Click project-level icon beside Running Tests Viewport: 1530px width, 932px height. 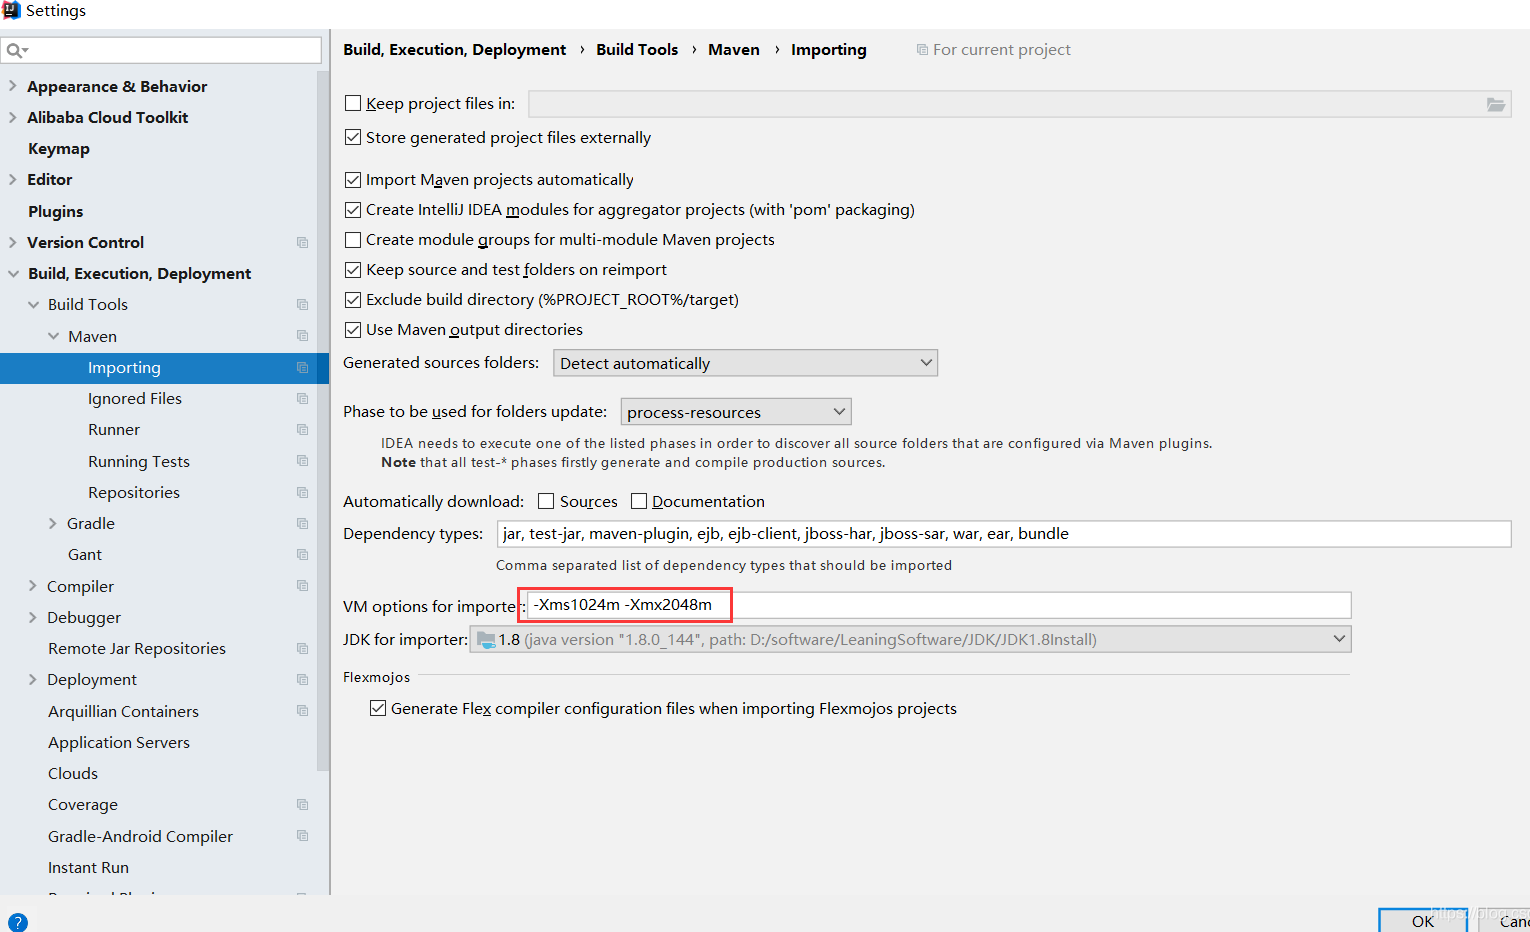point(302,461)
